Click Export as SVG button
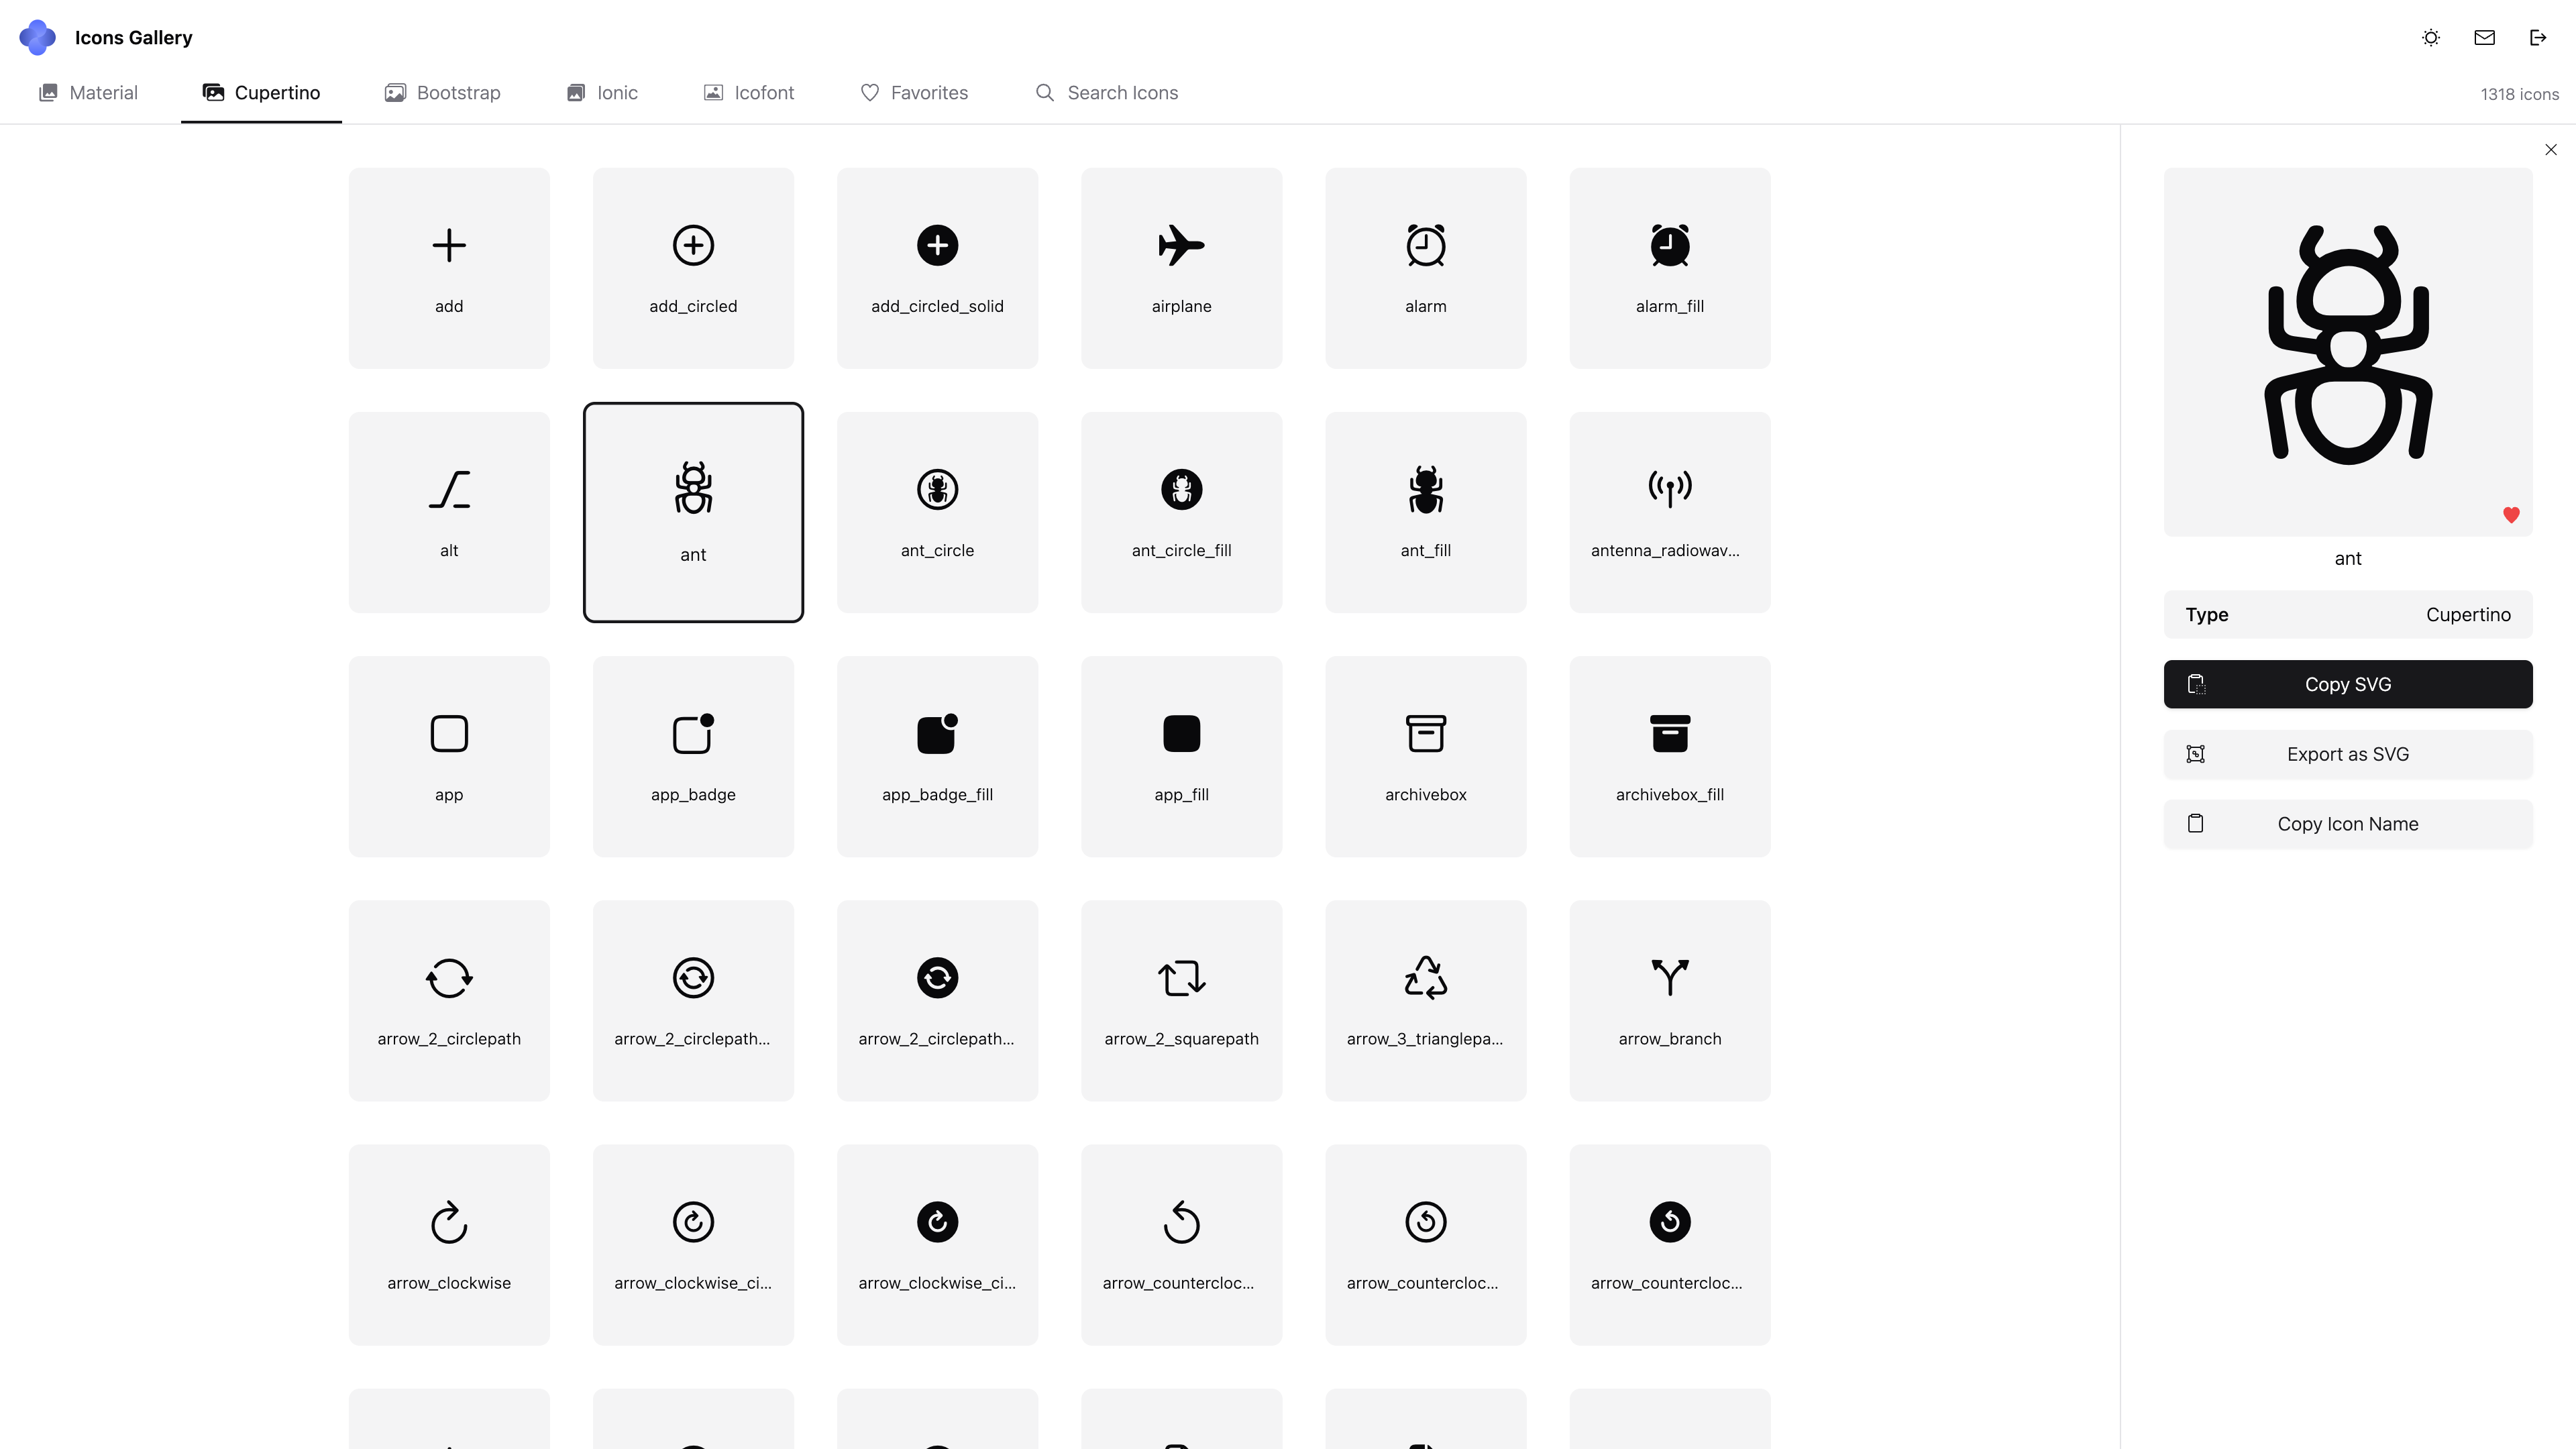The width and height of the screenshot is (2576, 1449). 2347,754
